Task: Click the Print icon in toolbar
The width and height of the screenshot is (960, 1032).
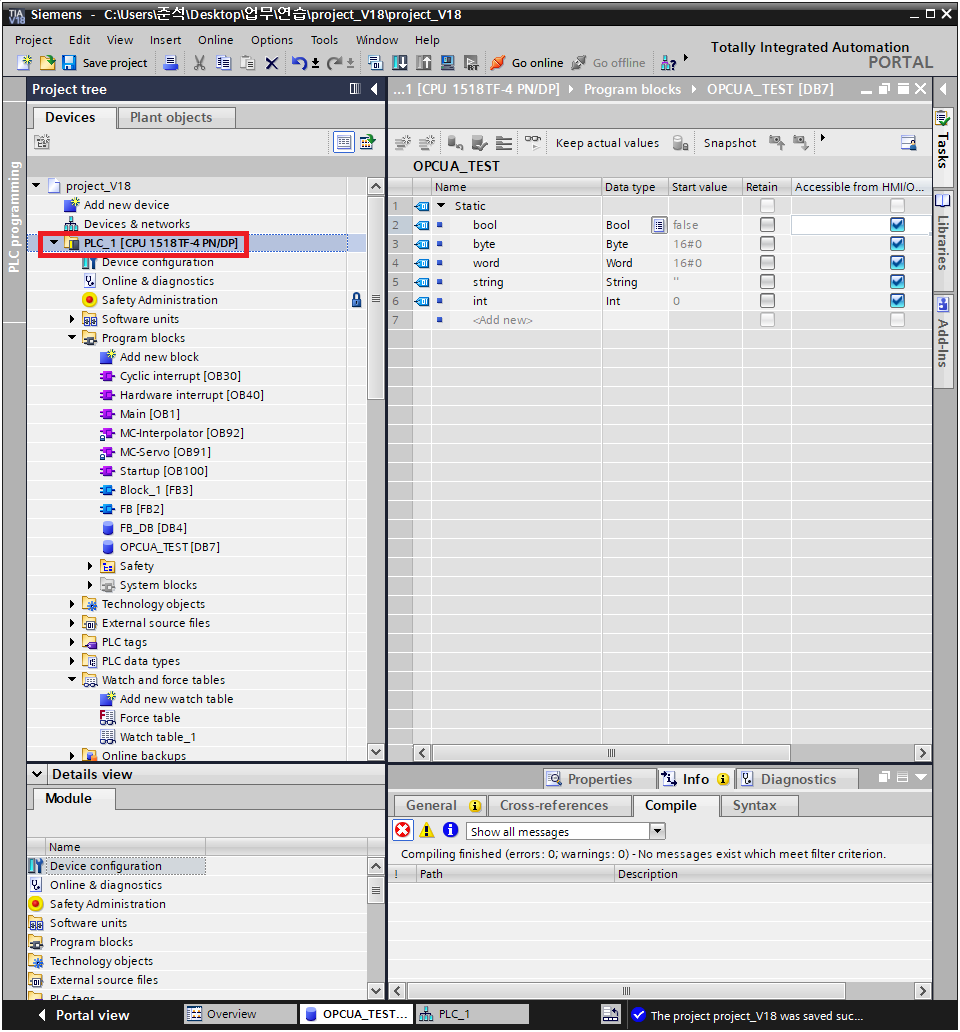Action: coord(170,63)
